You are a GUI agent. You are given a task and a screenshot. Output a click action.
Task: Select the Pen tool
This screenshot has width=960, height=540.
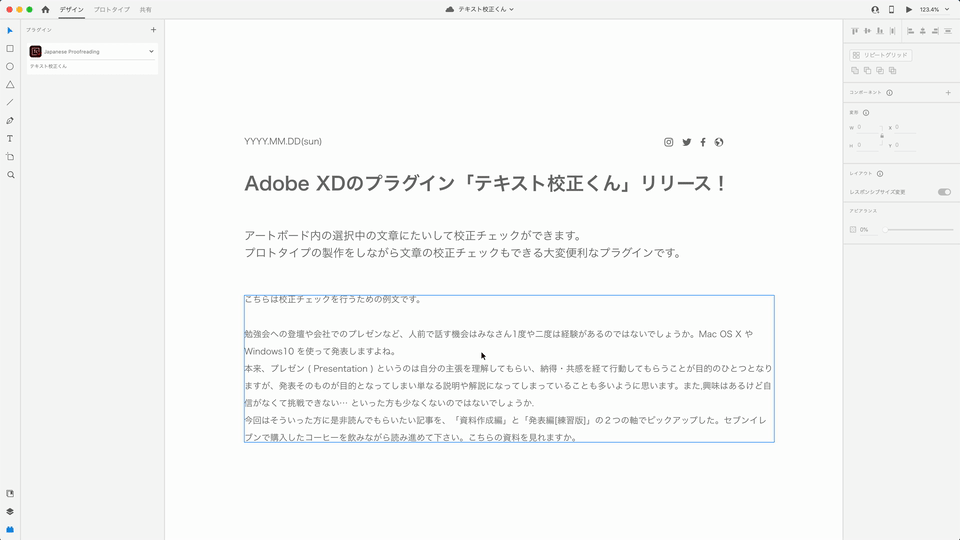pyautogui.click(x=10, y=121)
